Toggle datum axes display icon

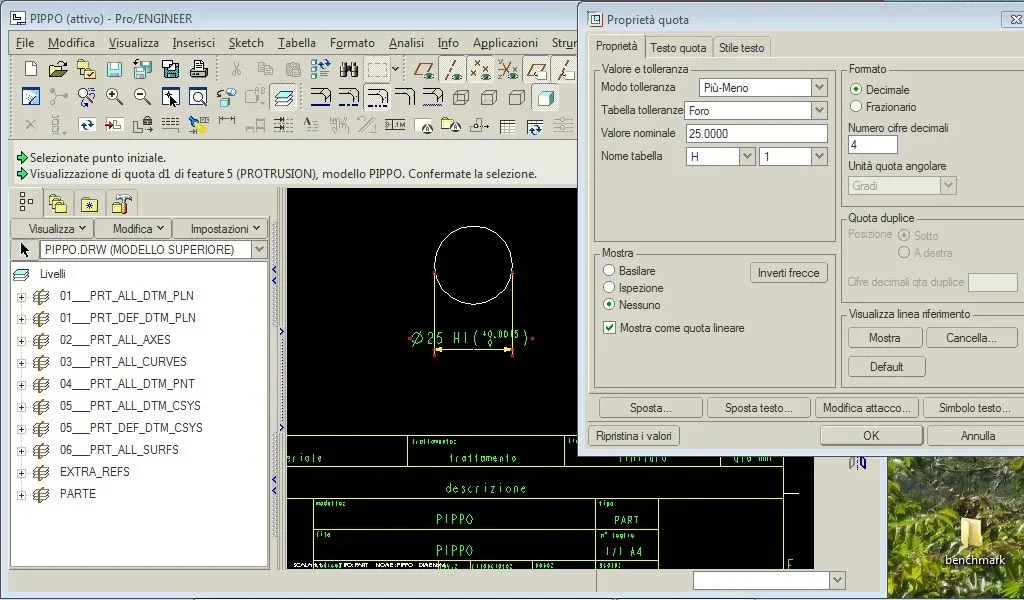pos(452,69)
